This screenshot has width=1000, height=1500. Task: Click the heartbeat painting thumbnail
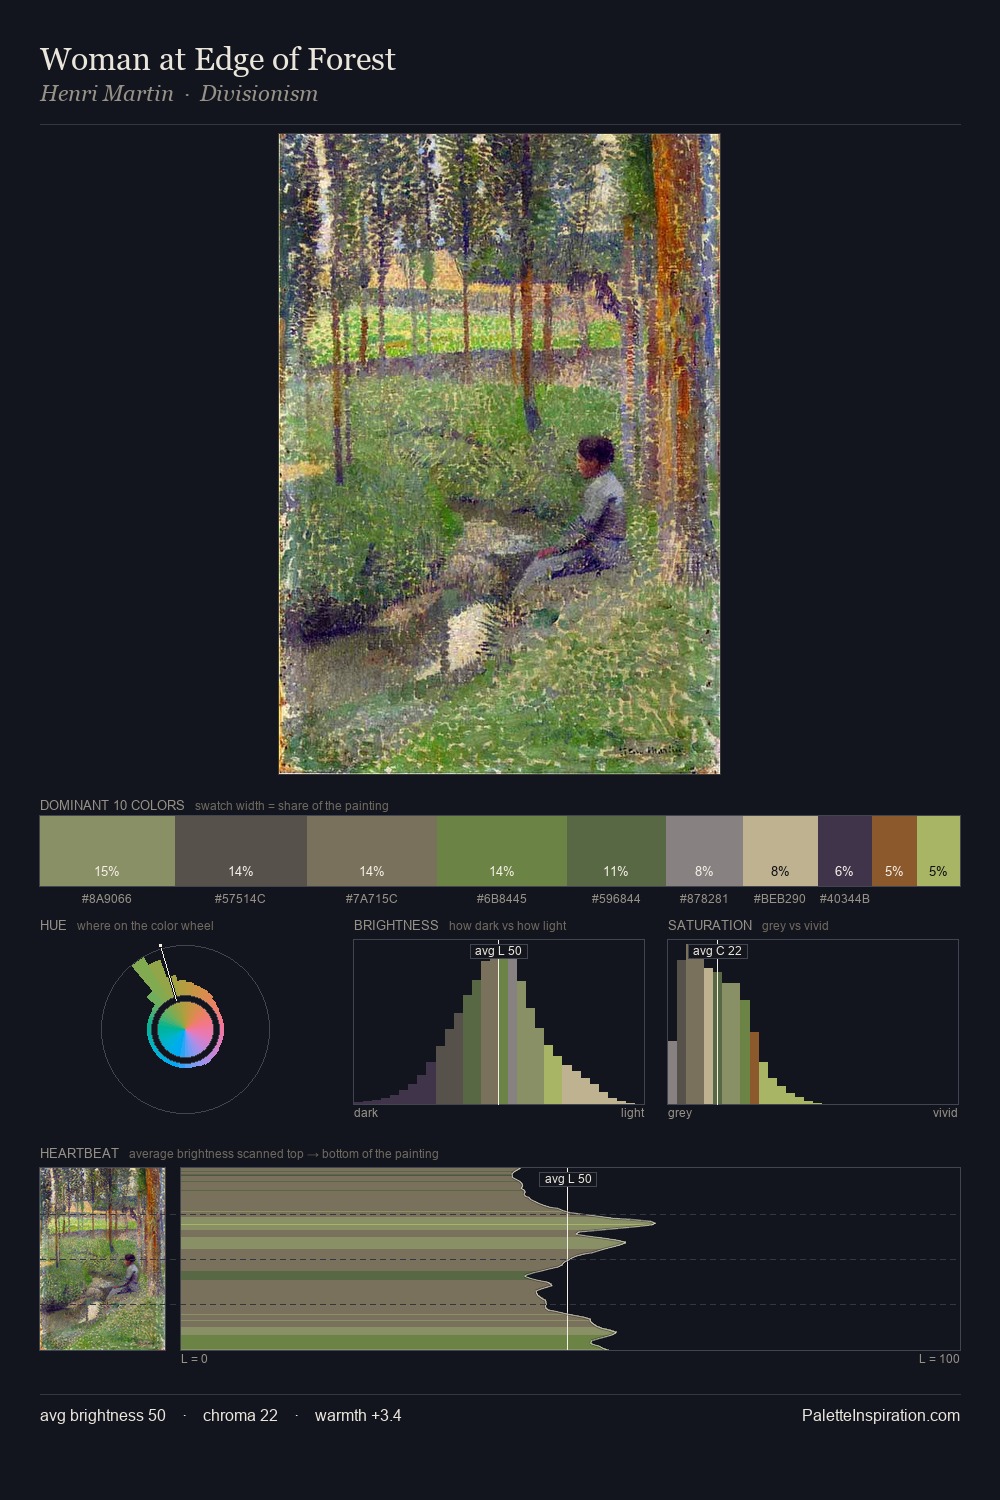point(102,1259)
